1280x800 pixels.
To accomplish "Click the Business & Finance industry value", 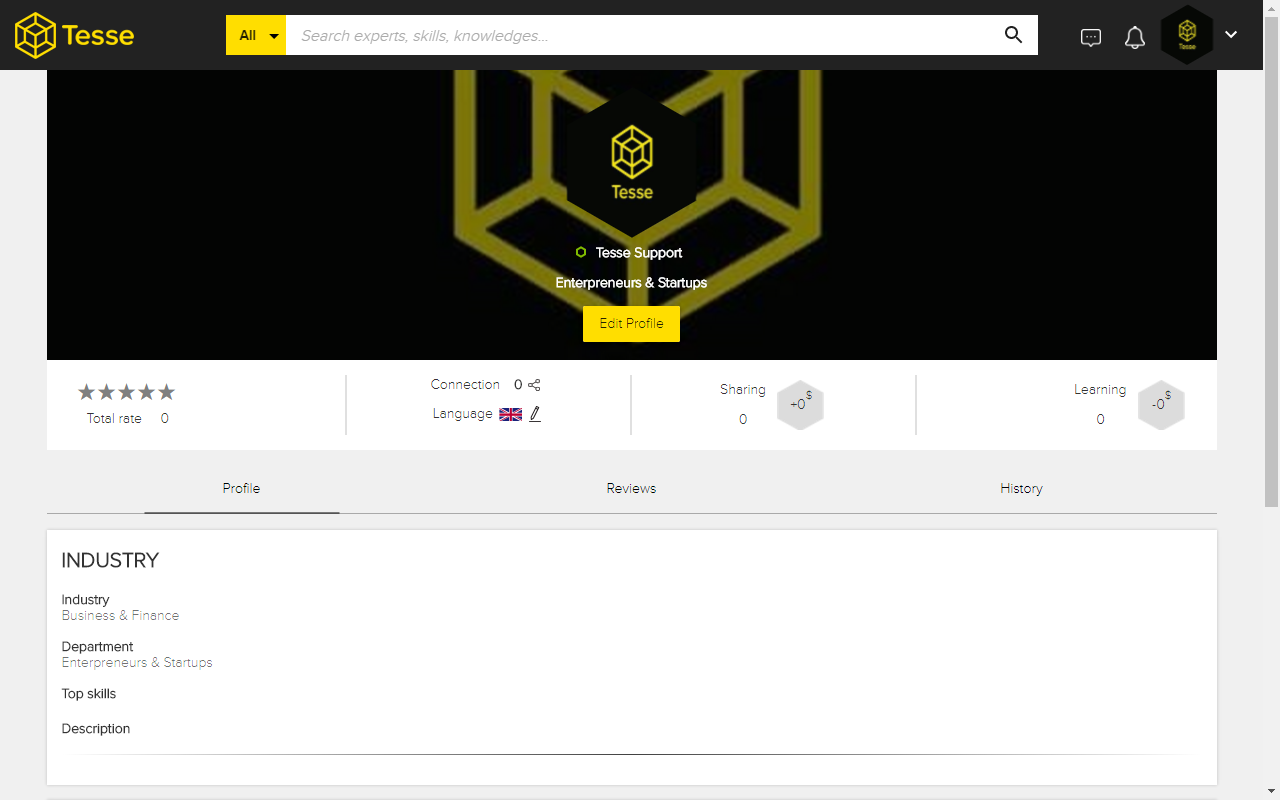I will pos(120,616).
